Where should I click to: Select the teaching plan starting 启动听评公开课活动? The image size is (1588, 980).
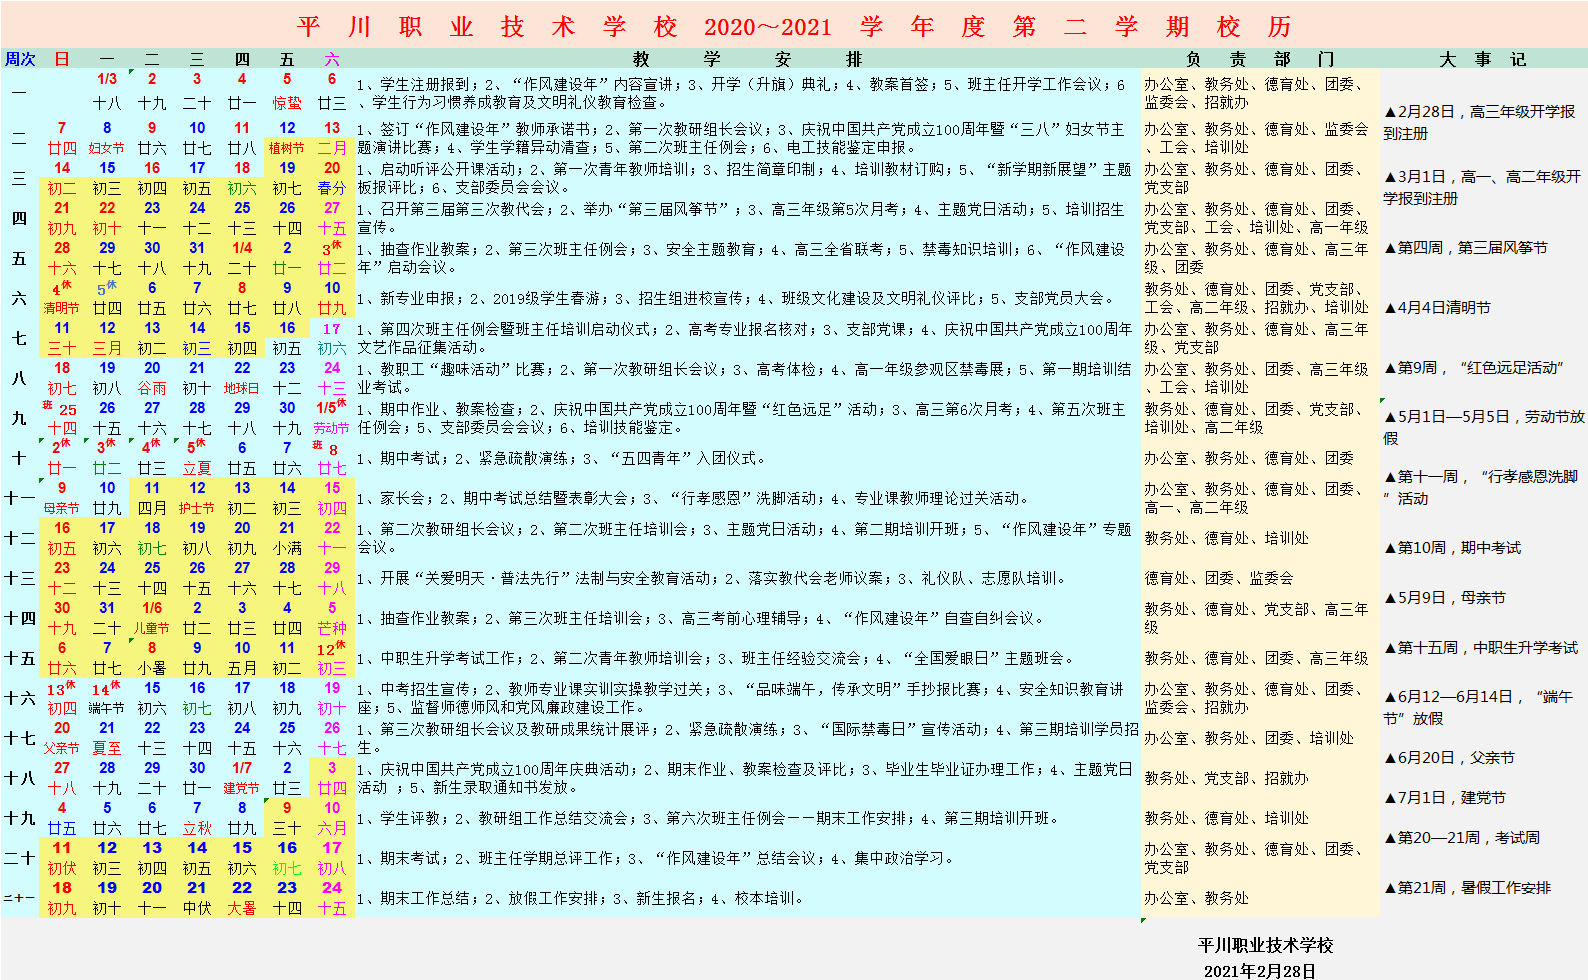click(x=748, y=178)
